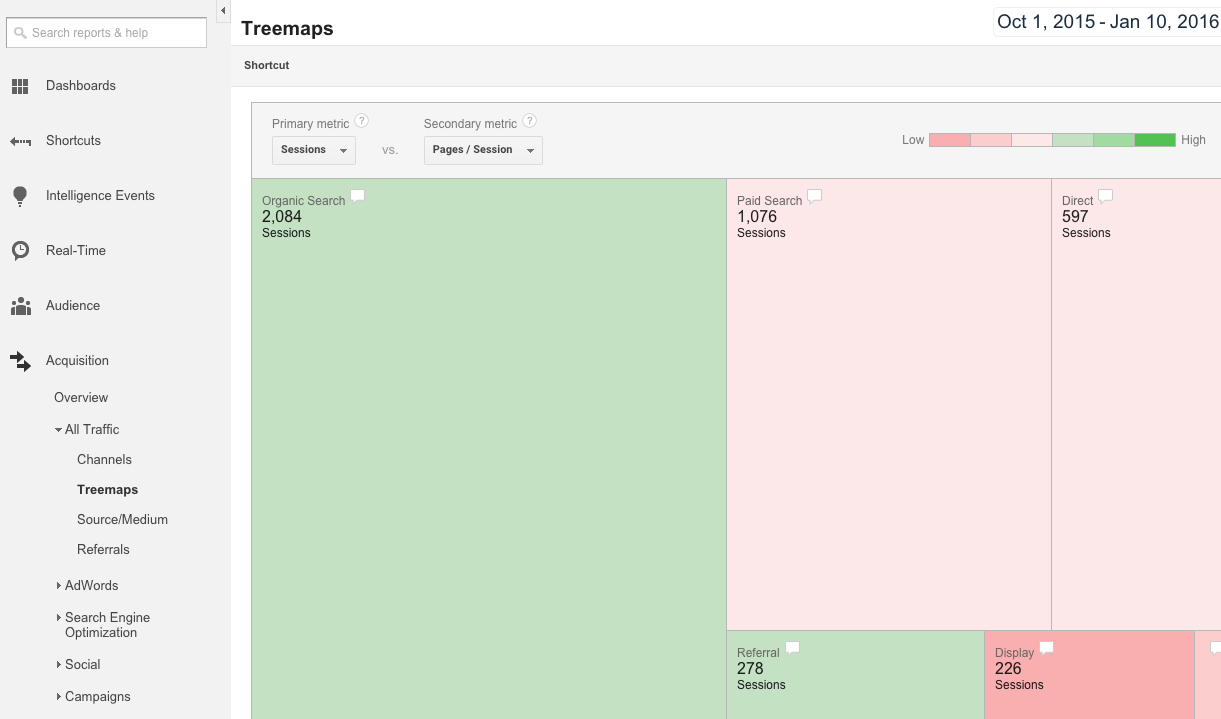The height and width of the screenshot is (719, 1221).
Task: Collapse the left sidebar with the arrow
Action: tap(223, 11)
